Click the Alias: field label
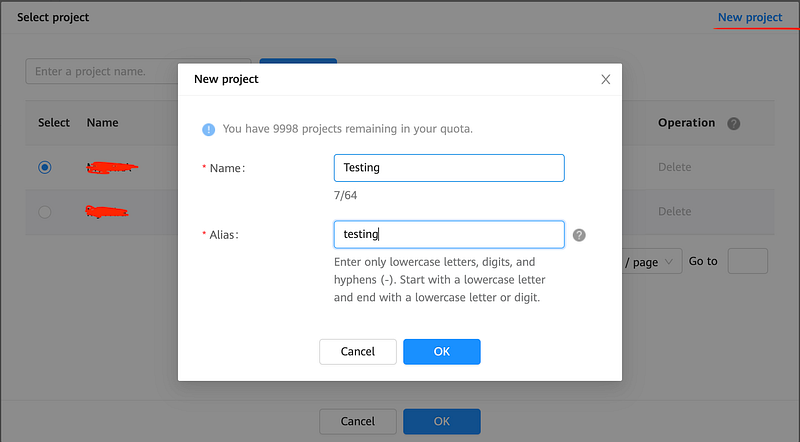The image size is (800, 442). [x=224, y=235]
